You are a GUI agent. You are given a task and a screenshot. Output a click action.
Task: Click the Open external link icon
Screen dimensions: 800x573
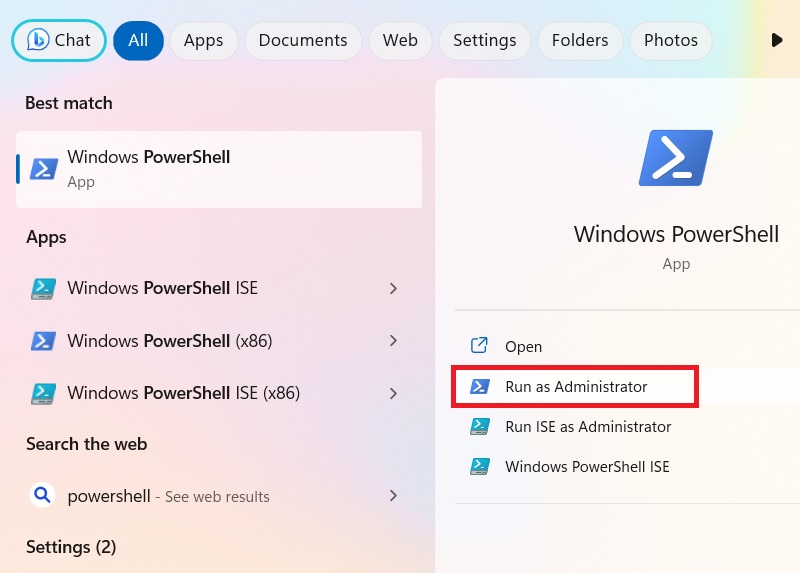point(479,346)
